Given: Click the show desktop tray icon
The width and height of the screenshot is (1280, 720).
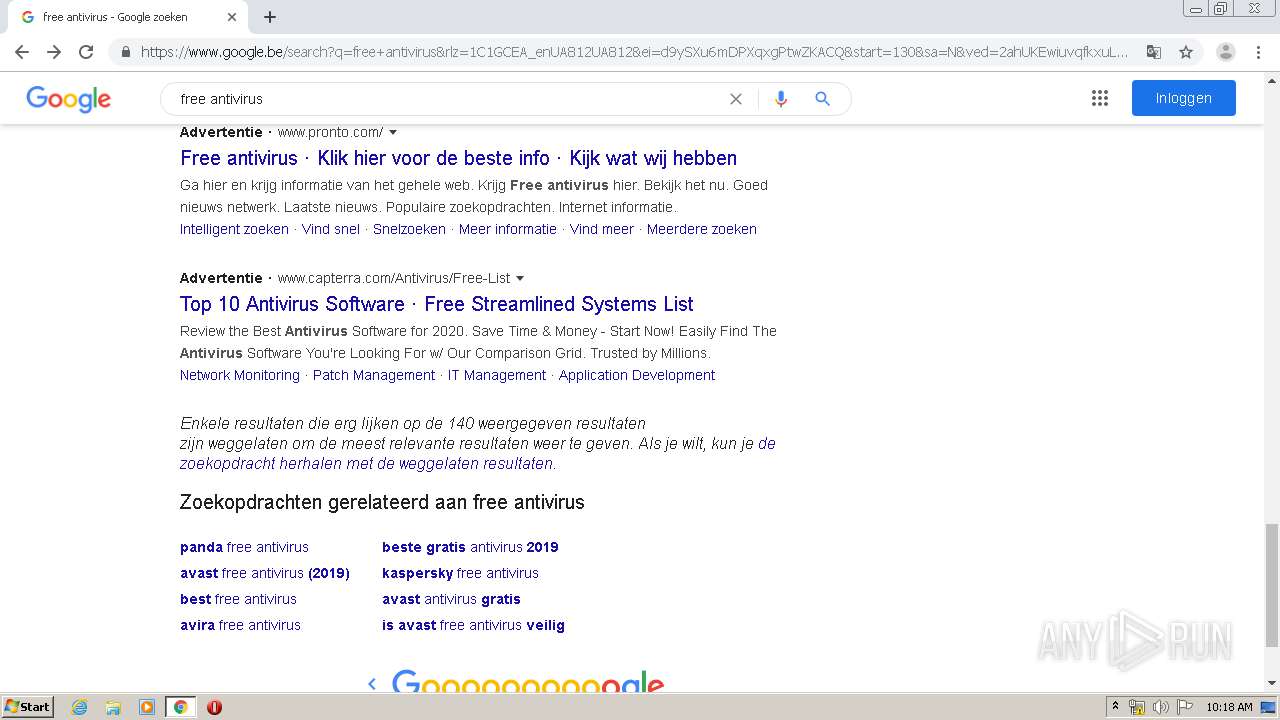Looking at the screenshot, I should [x=1269, y=707].
